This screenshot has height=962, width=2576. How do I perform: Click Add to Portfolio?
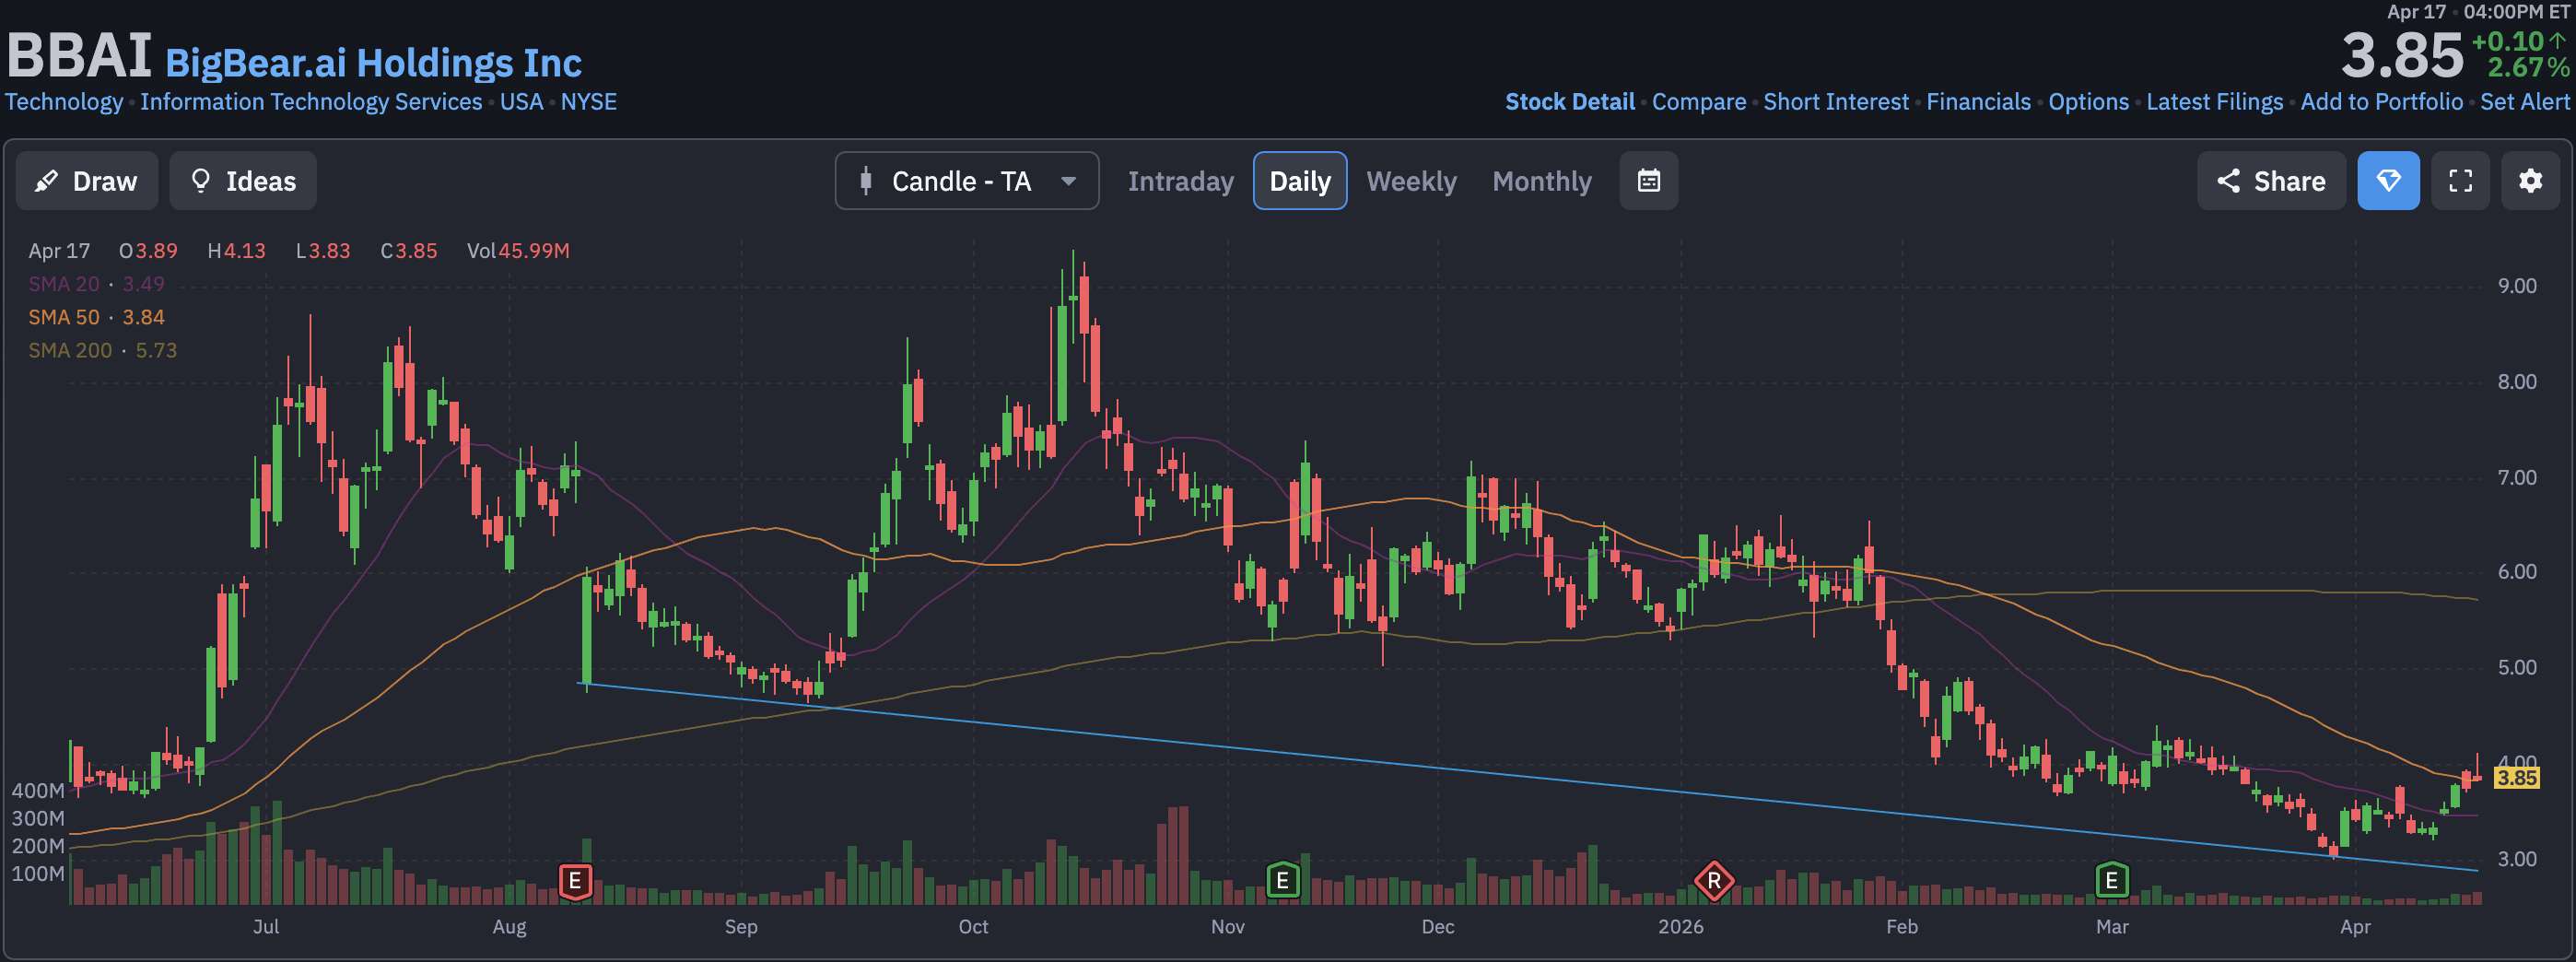click(x=2381, y=102)
